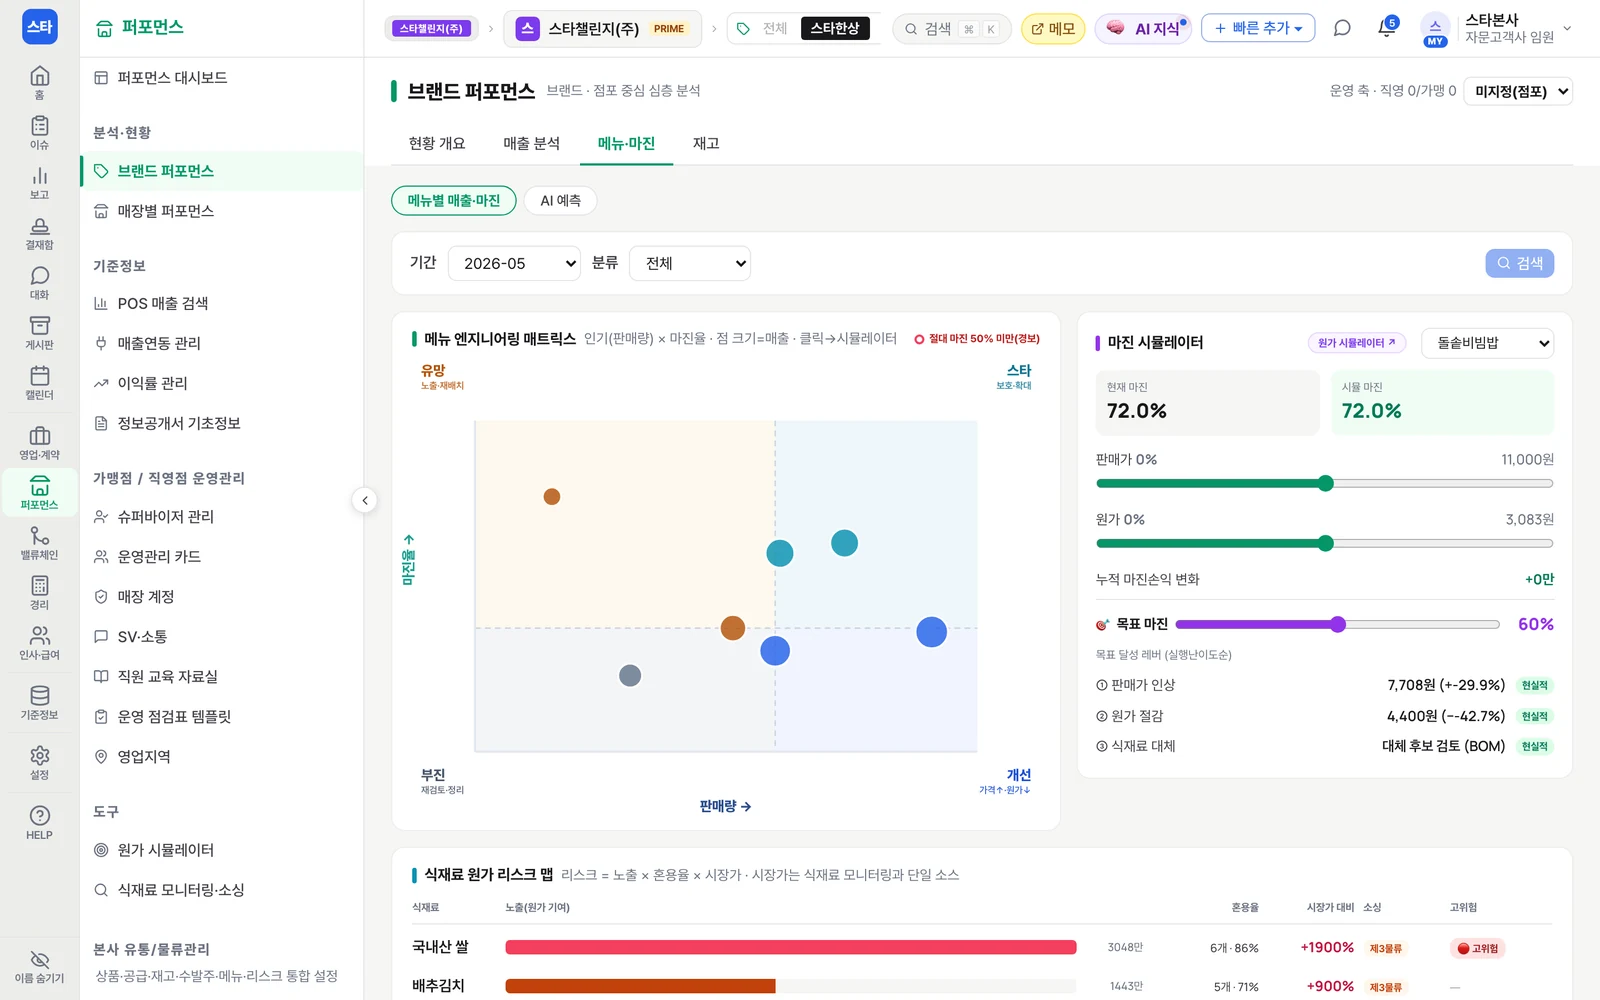The width and height of the screenshot is (1600, 1000).
Task: Open the 메모 button in header
Action: pyautogui.click(x=1053, y=28)
